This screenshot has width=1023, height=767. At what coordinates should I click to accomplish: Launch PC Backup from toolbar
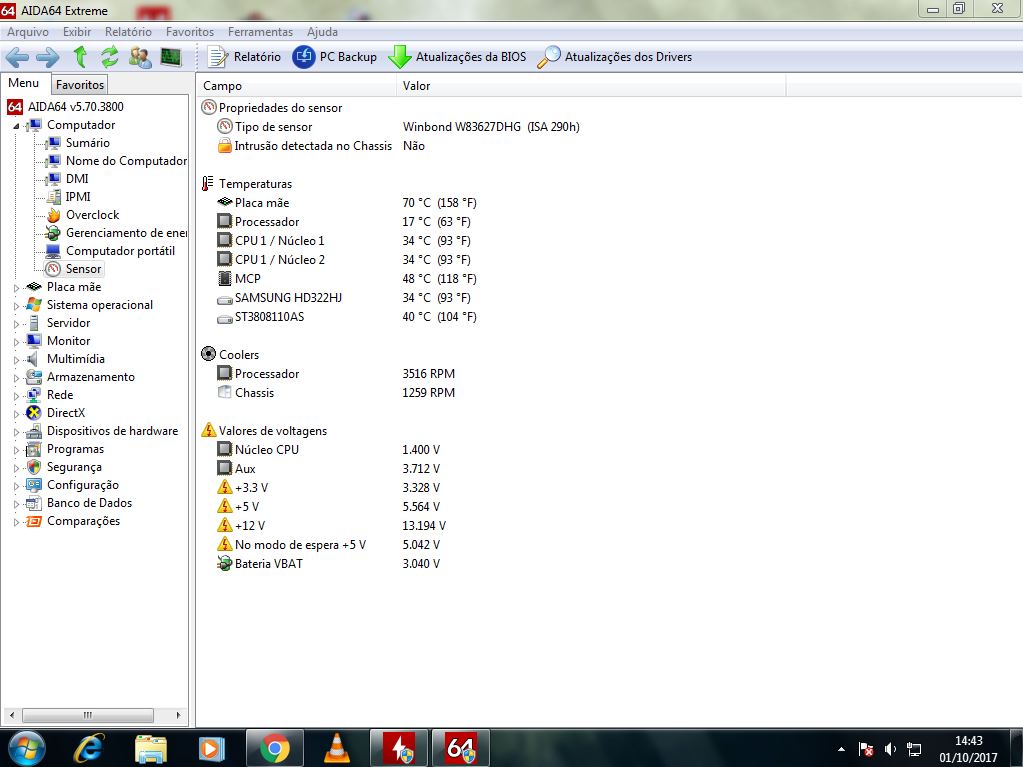335,57
